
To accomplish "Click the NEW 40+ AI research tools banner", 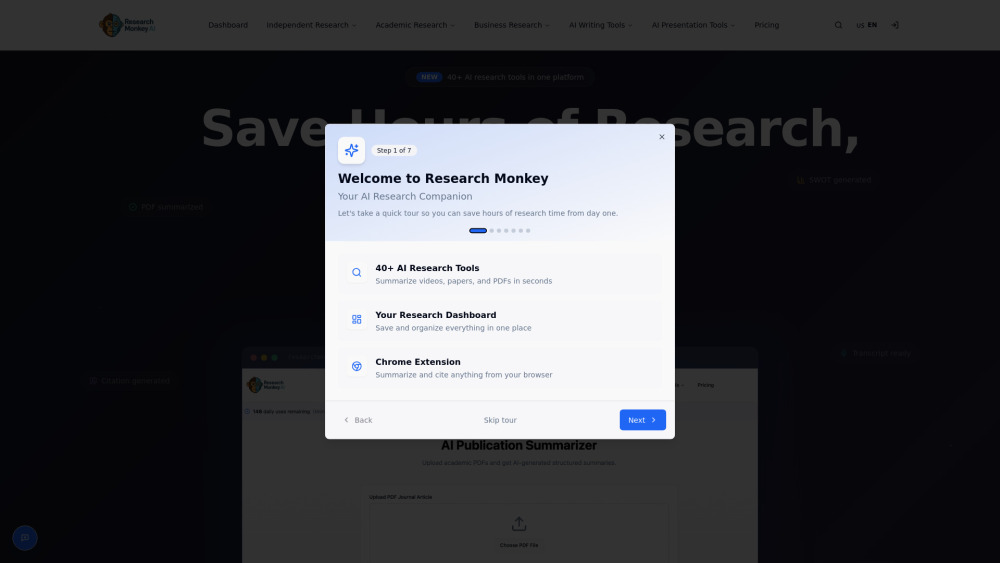I will [500, 77].
